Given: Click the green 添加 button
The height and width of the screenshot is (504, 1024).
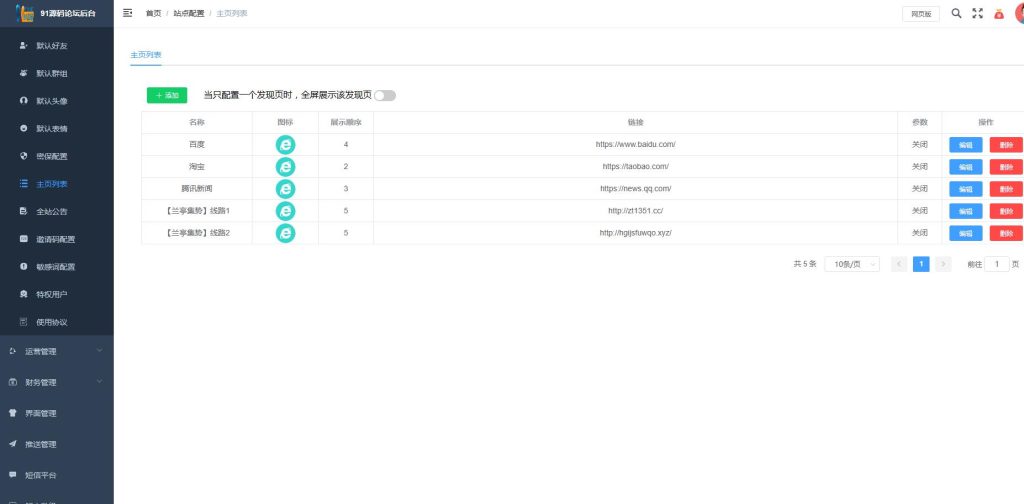Looking at the screenshot, I should click(167, 95).
